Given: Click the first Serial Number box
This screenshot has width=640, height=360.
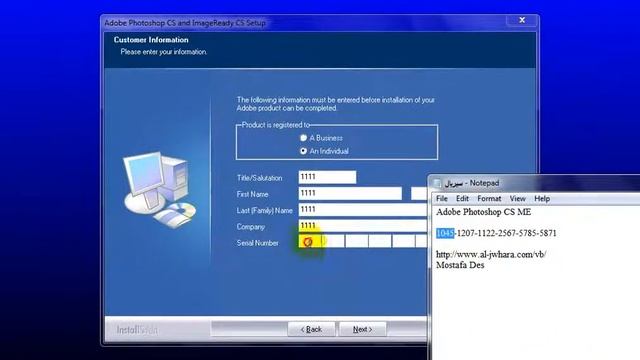Looking at the screenshot, I should click(310, 242).
